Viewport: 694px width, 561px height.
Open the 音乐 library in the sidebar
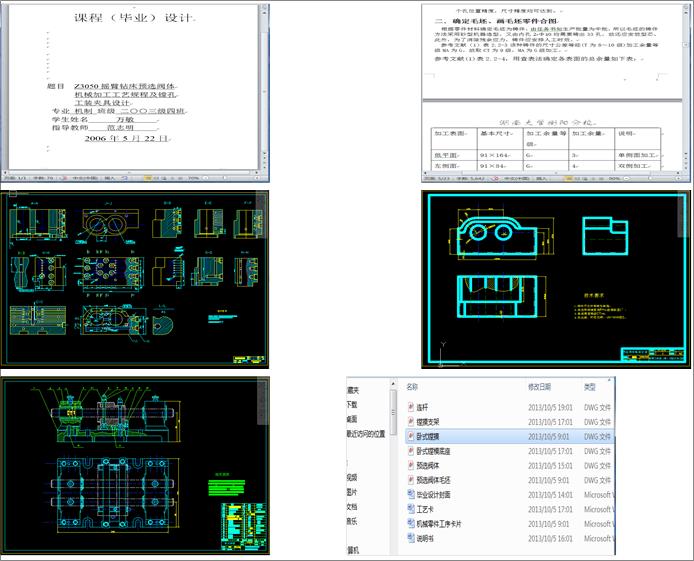(352, 521)
